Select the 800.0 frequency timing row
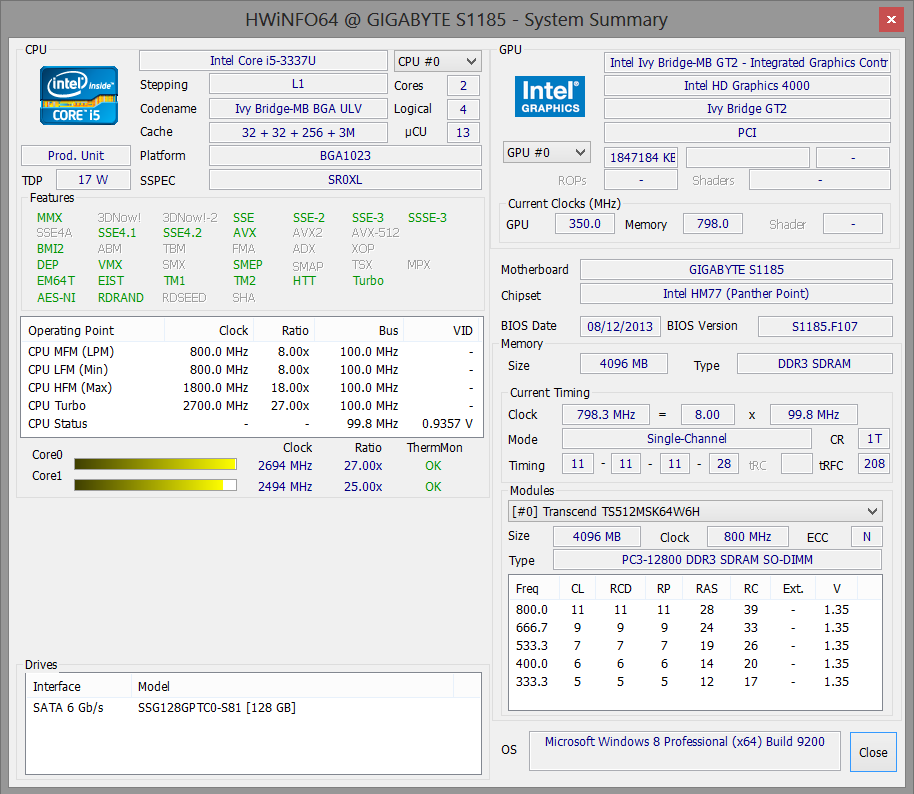Viewport: 914px width, 794px height. click(695, 610)
